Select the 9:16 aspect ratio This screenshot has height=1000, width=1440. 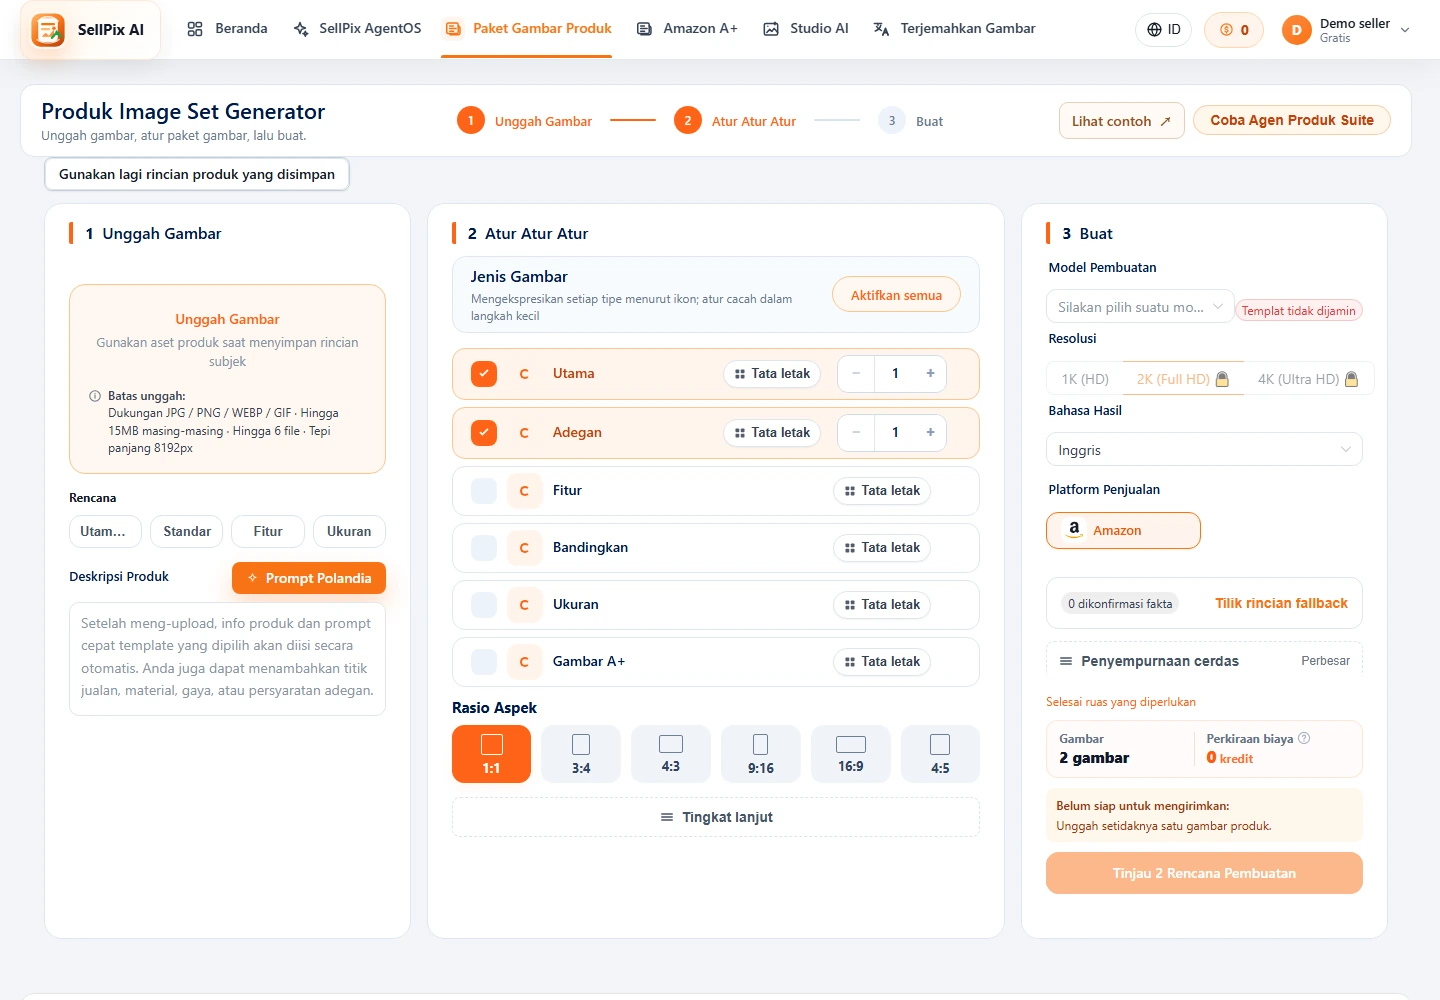click(x=761, y=754)
